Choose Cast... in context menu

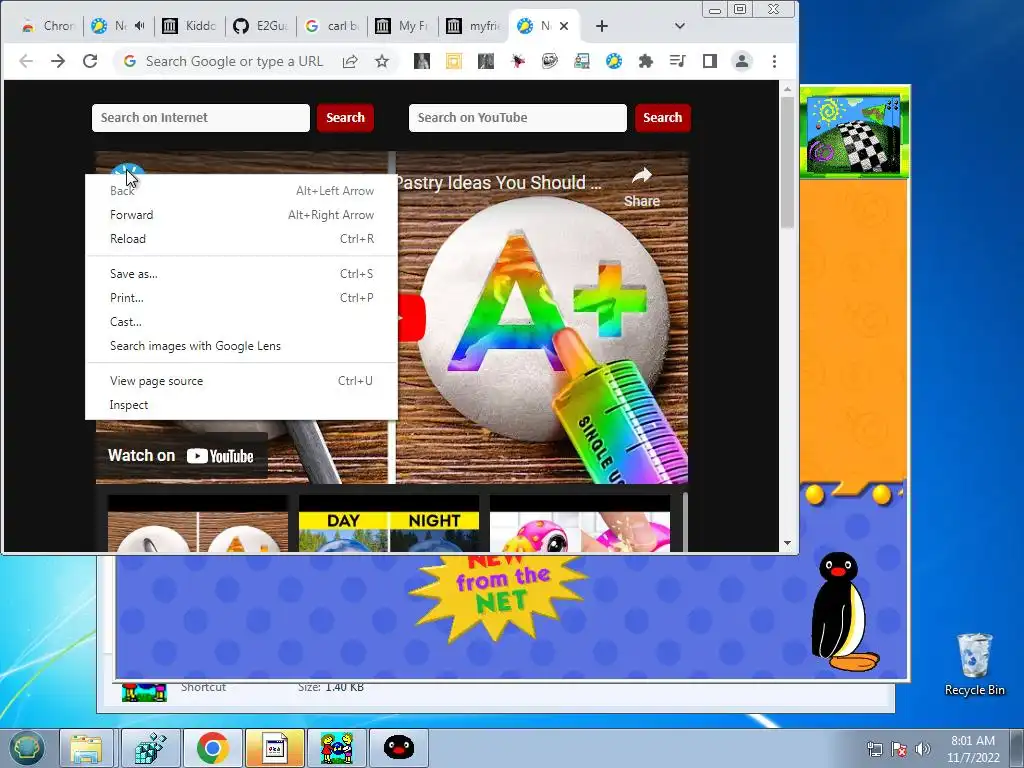pos(241,322)
